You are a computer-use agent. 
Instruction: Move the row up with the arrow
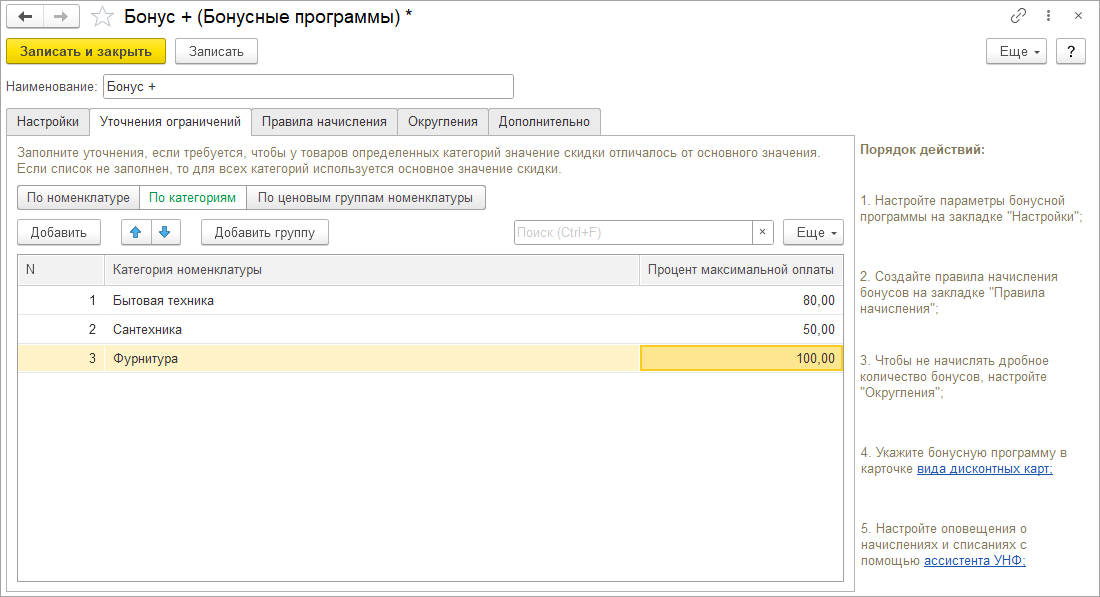pyautogui.click(x=135, y=233)
